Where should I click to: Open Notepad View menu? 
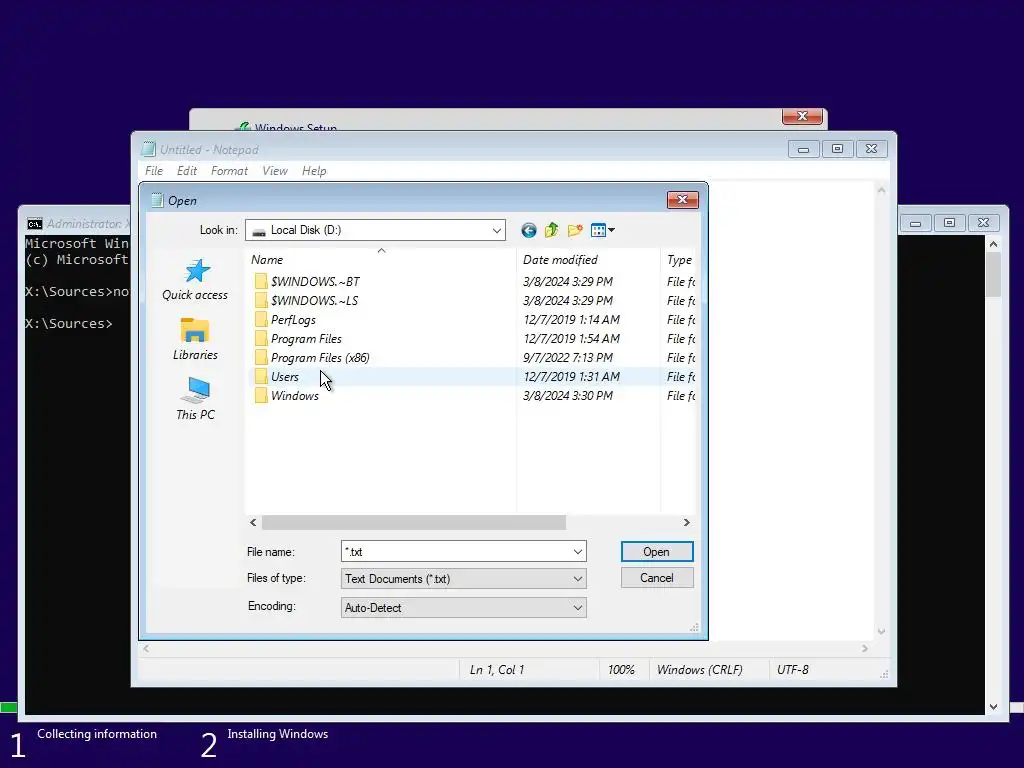click(x=275, y=170)
